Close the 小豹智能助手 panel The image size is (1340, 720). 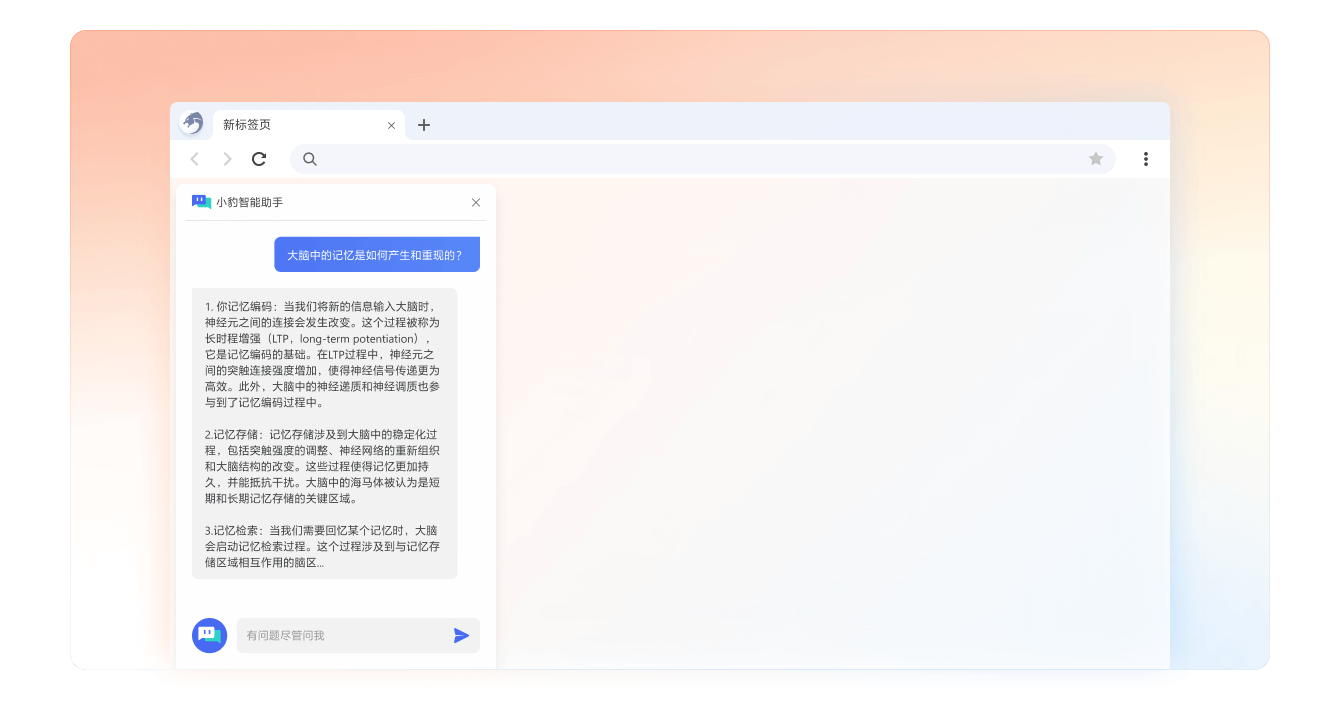(476, 202)
